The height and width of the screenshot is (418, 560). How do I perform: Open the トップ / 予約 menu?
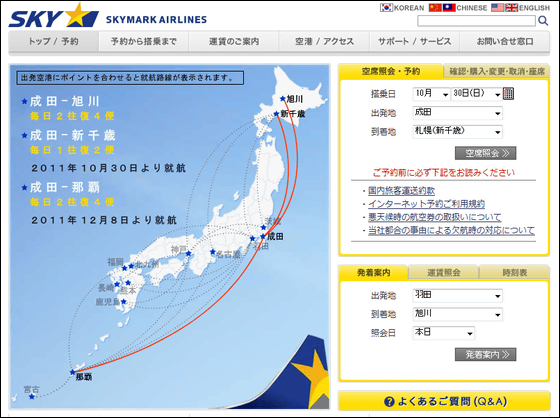click(x=54, y=41)
